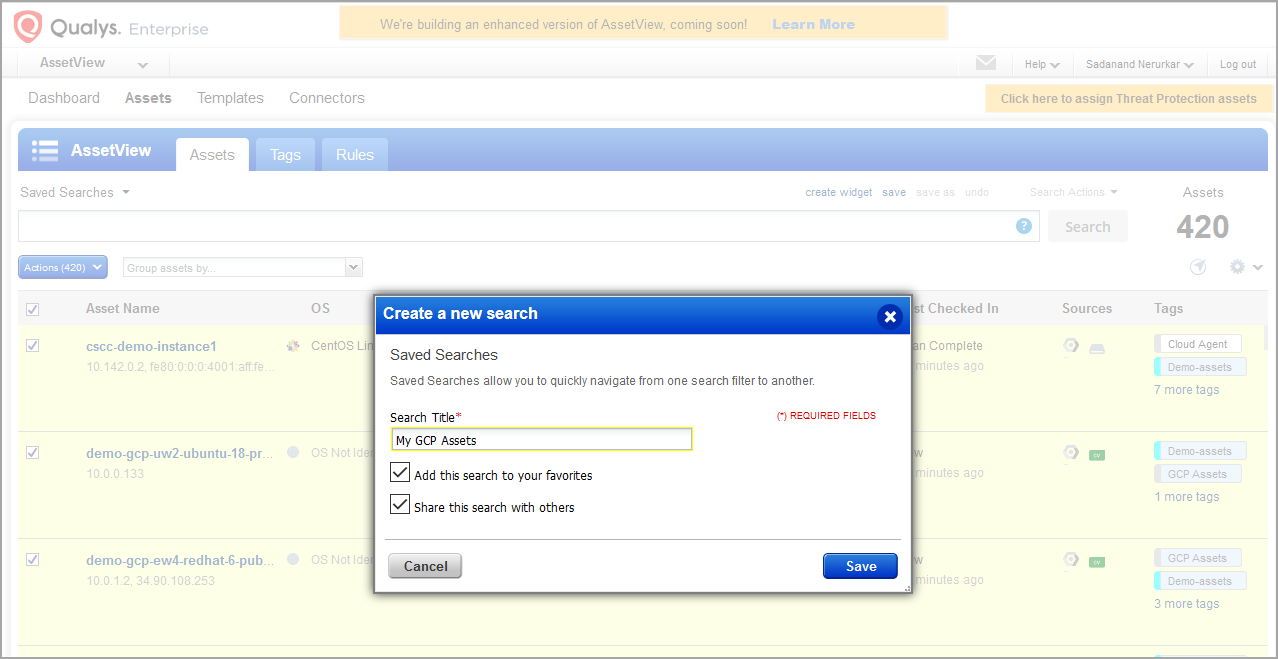Click the Qualys logo icon
The image size is (1278, 659).
point(28,26)
